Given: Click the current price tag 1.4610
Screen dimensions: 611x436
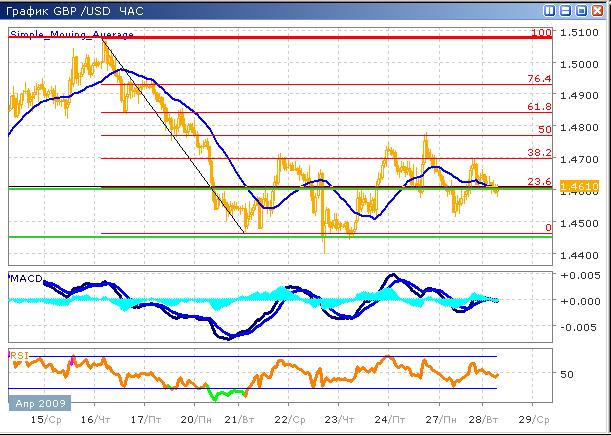Looking at the screenshot, I should pyautogui.click(x=581, y=187).
